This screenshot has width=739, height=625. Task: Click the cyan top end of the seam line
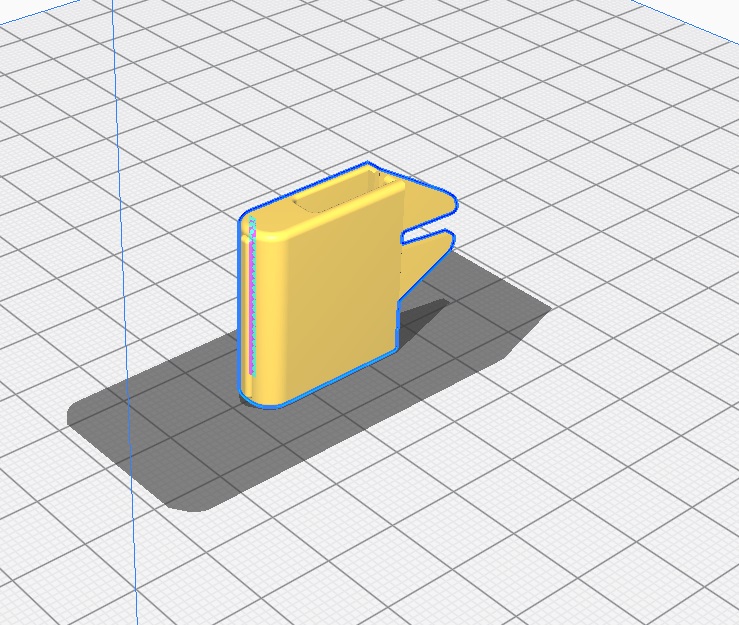coord(253,220)
